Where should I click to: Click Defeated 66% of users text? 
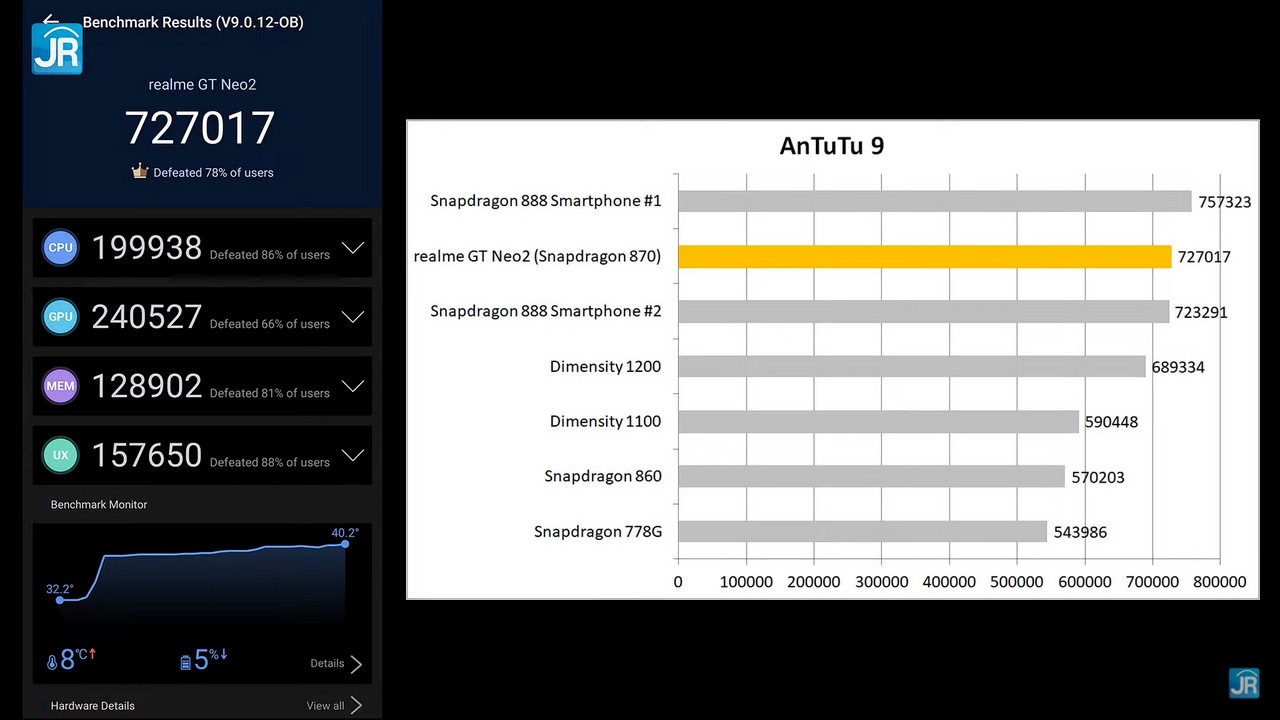click(270, 324)
